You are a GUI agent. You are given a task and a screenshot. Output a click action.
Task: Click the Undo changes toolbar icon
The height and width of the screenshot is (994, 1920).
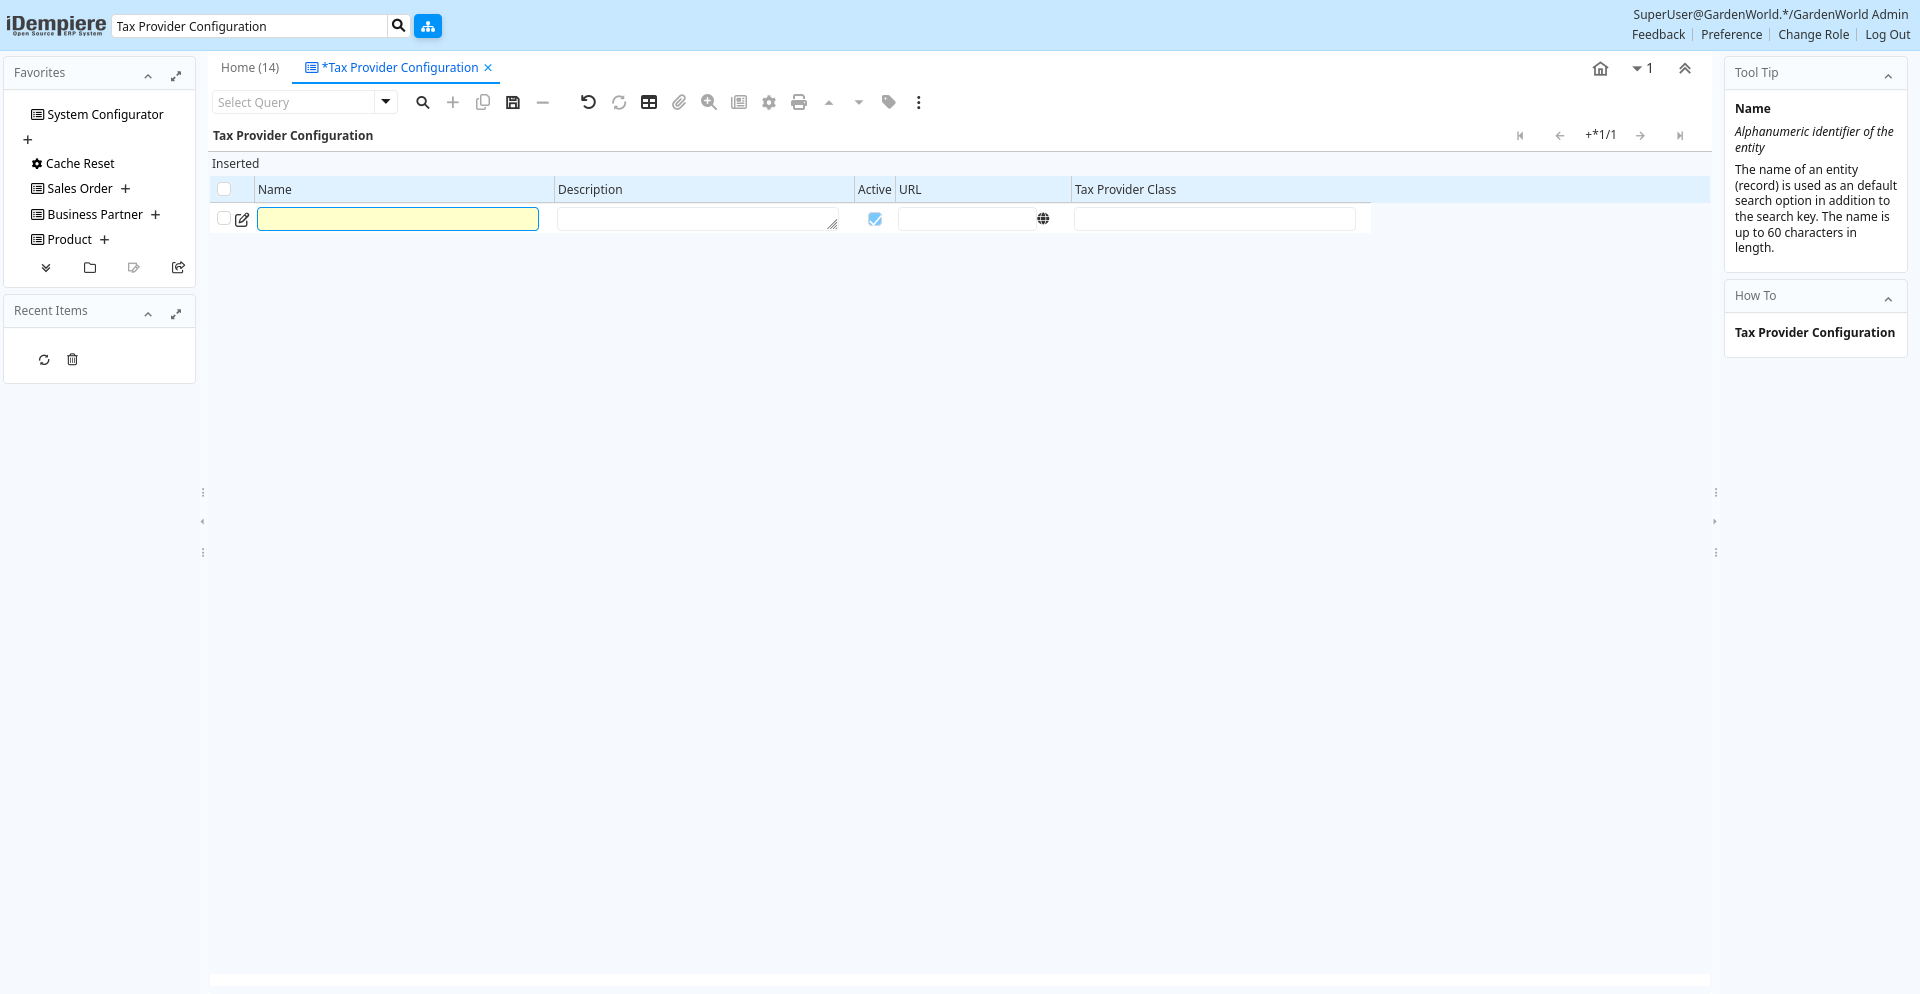click(588, 102)
